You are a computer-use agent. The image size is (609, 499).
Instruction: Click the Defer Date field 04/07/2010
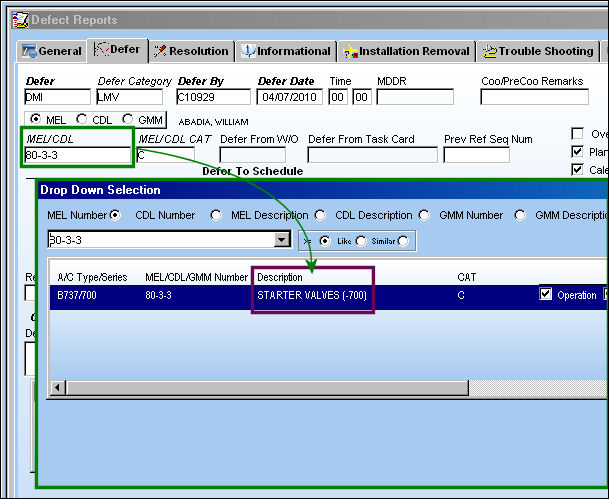(x=289, y=97)
